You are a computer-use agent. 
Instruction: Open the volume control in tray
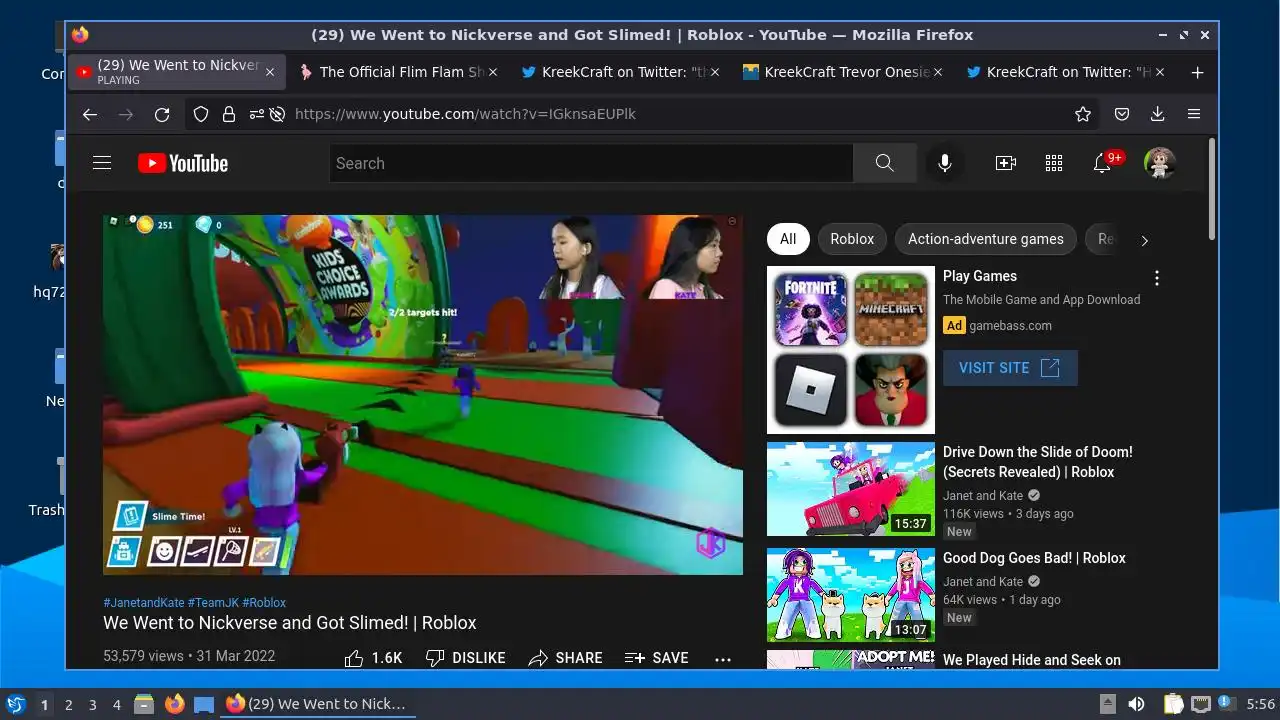(x=1136, y=704)
